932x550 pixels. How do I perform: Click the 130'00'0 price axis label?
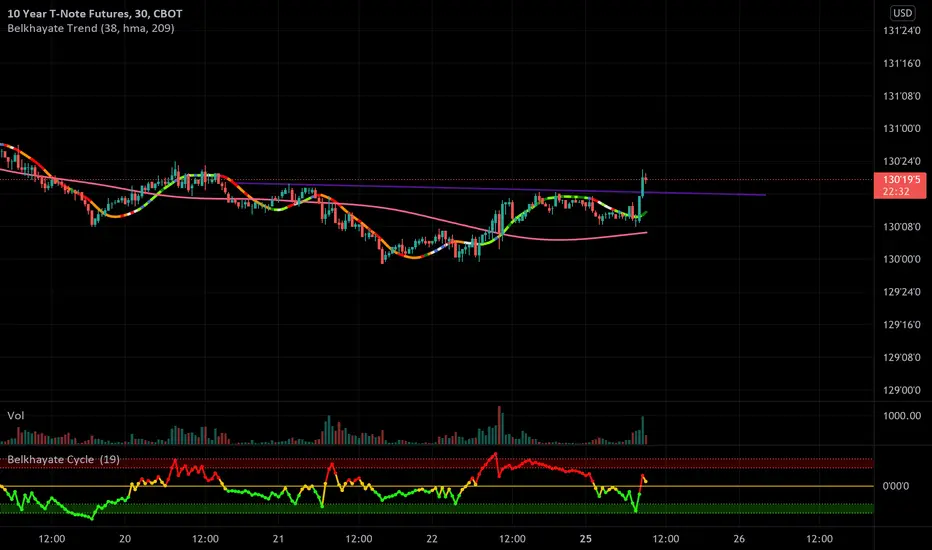pos(902,259)
